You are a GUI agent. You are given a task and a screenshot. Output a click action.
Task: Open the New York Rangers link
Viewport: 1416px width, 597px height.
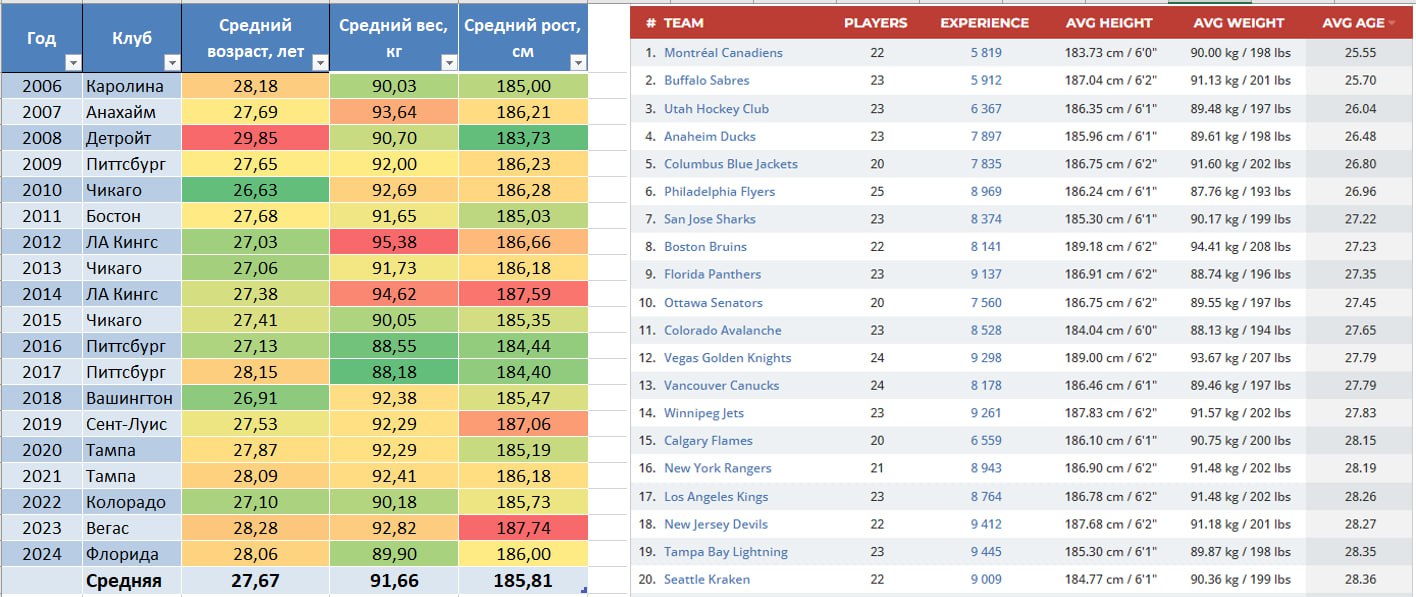(x=718, y=468)
